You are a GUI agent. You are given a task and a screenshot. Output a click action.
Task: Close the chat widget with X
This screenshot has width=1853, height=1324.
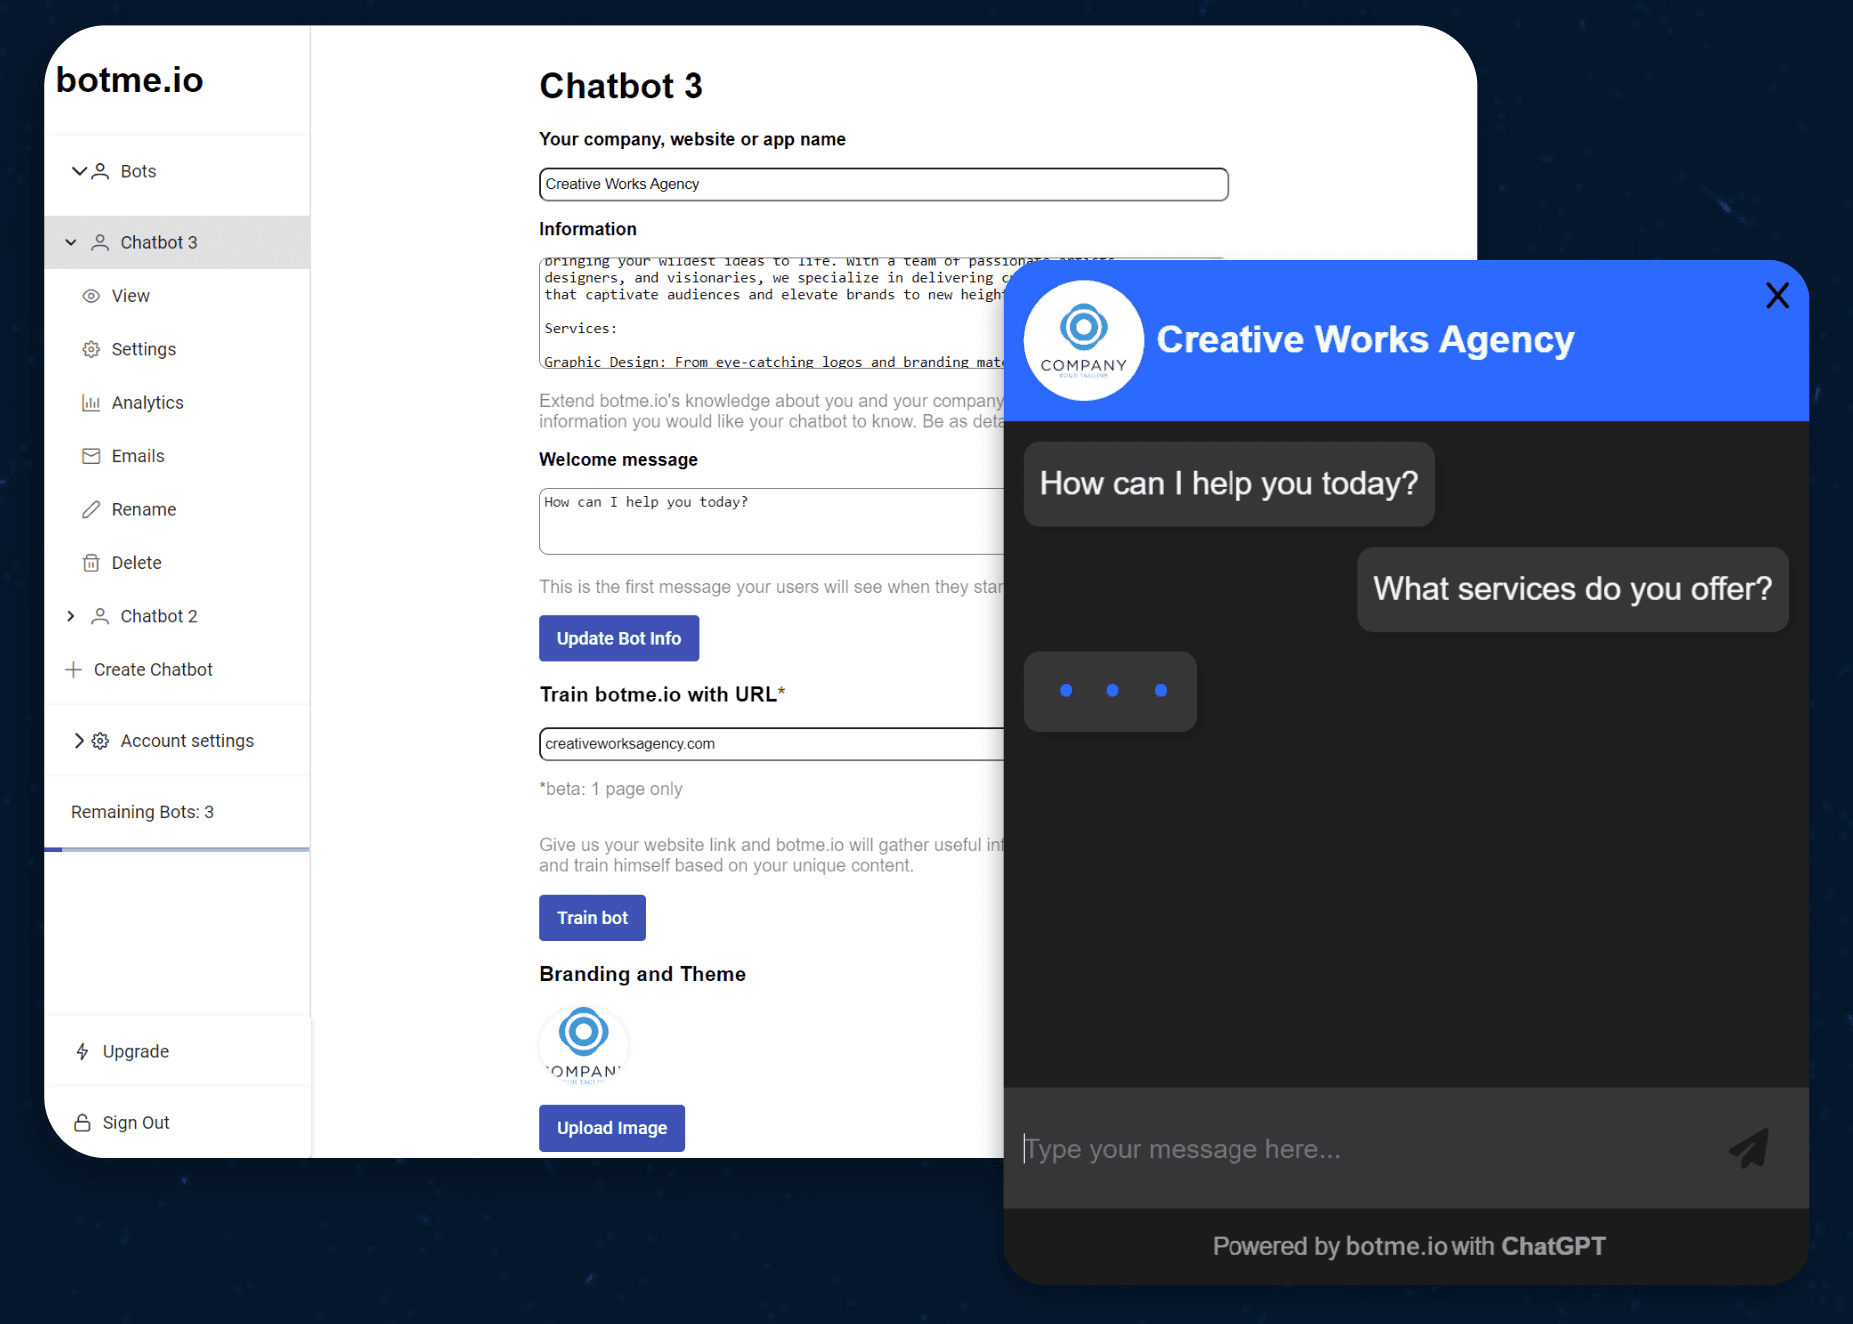(x=1777, y=295)
